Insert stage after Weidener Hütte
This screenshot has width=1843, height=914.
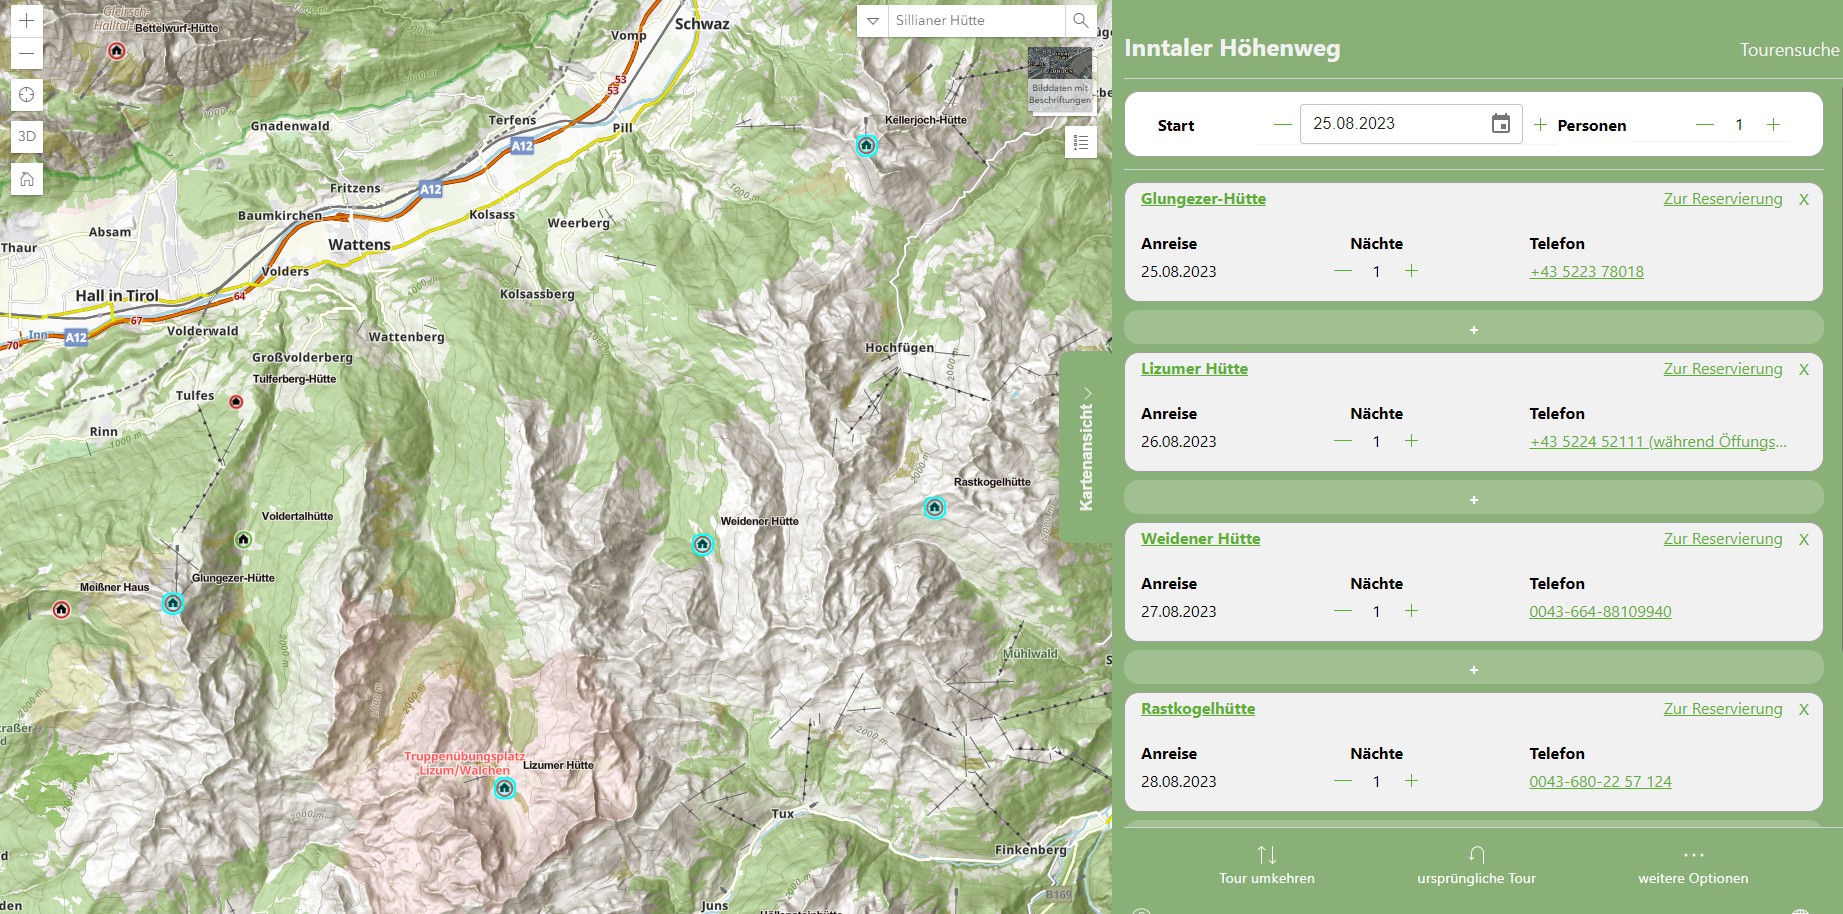tap(1474, 669)
